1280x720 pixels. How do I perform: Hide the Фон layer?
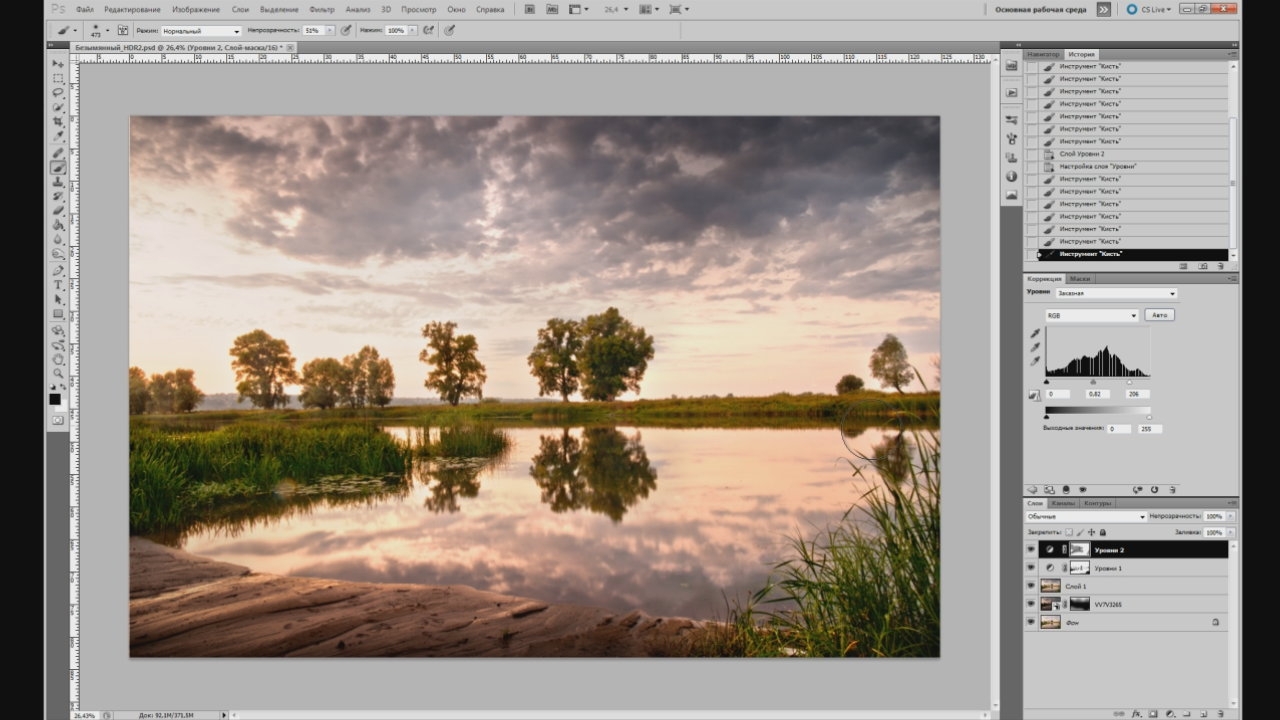click(x=1031, y=622)
